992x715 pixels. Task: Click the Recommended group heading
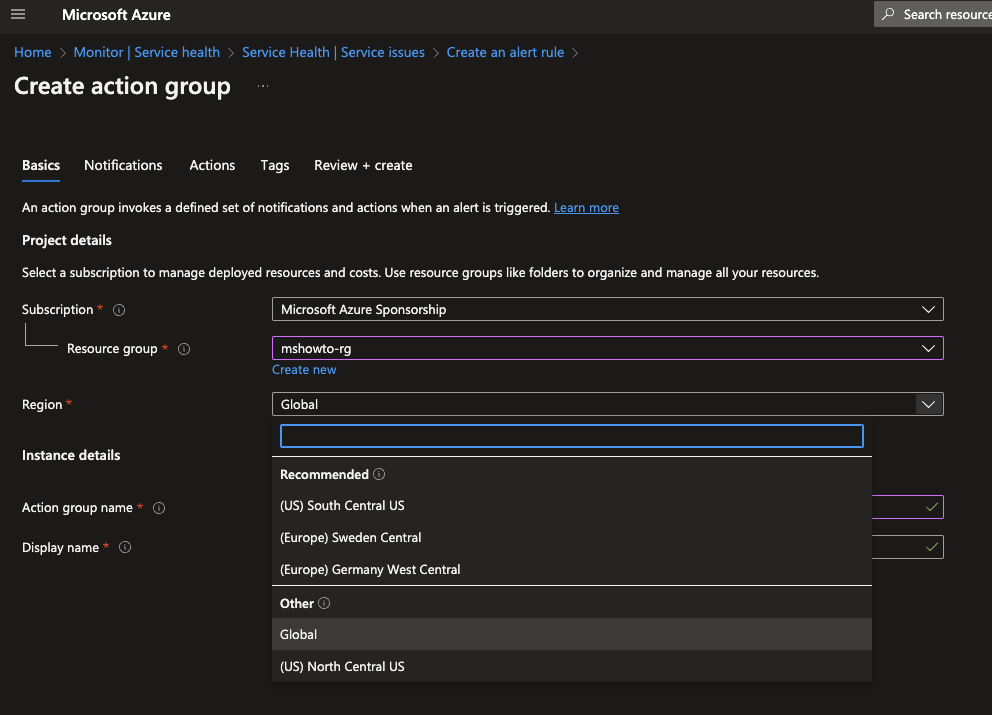tap(324, 475)
